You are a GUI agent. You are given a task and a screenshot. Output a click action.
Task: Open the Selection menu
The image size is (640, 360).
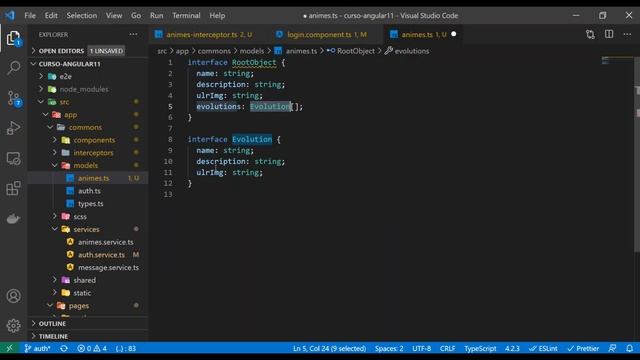[x=82, y=16]
